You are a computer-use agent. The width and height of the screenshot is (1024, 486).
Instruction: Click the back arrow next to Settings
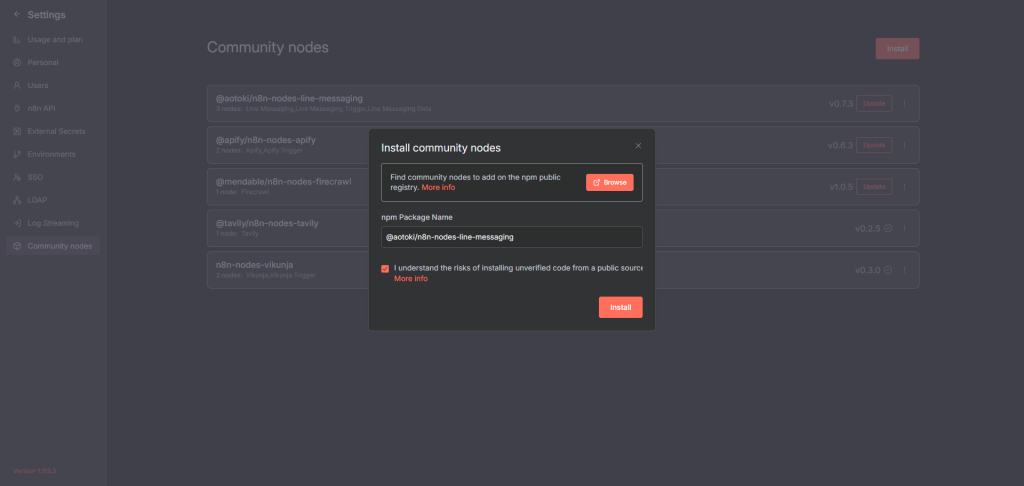coord(16,15)
